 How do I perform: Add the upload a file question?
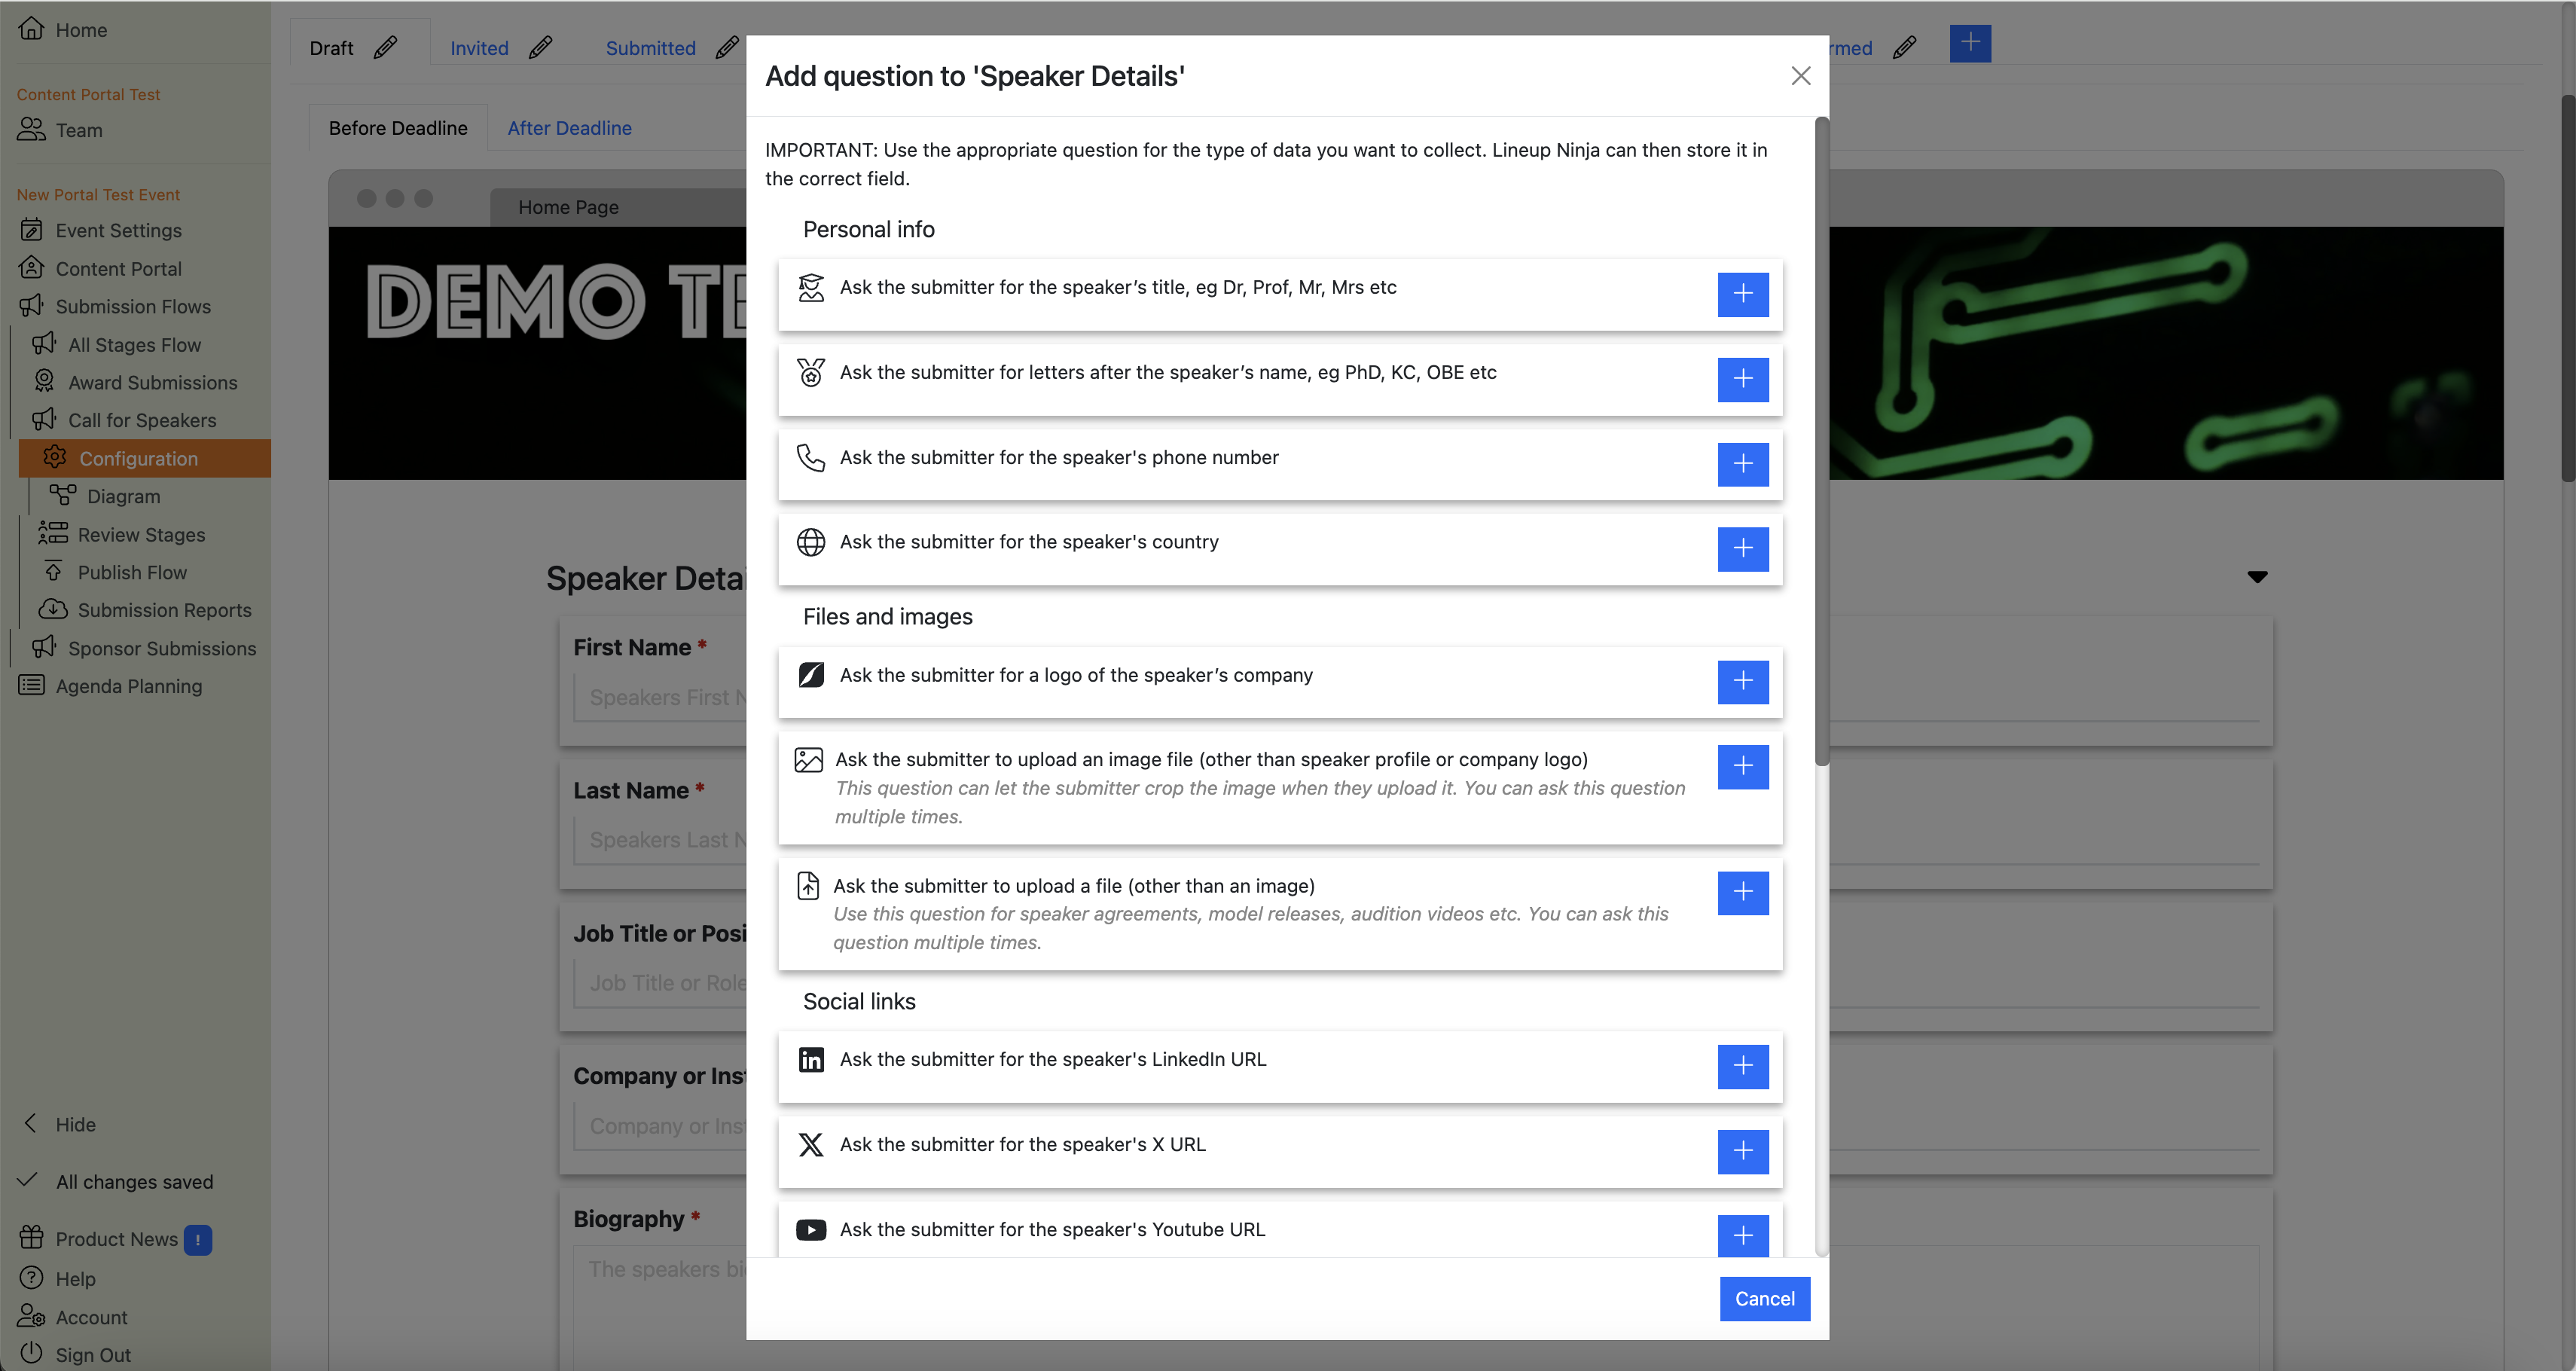click(x=1742, y=892)
